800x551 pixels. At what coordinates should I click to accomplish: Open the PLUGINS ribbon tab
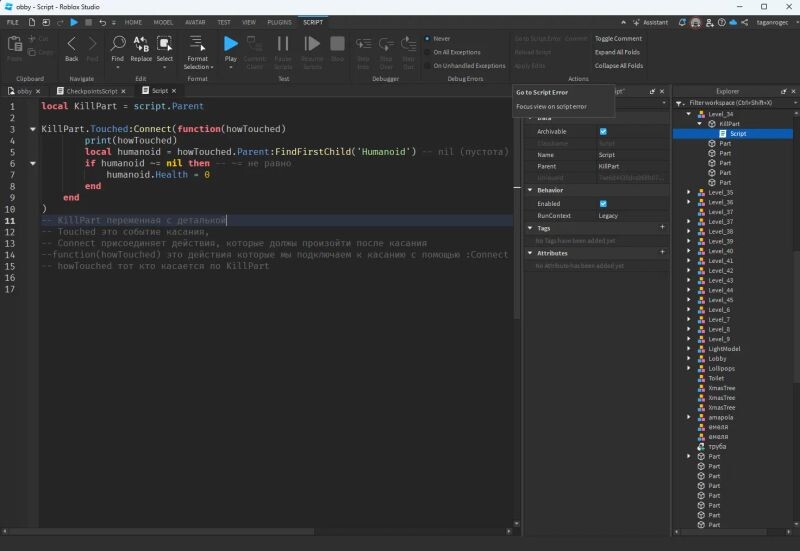pyautogui.click(x=281, y=21)
